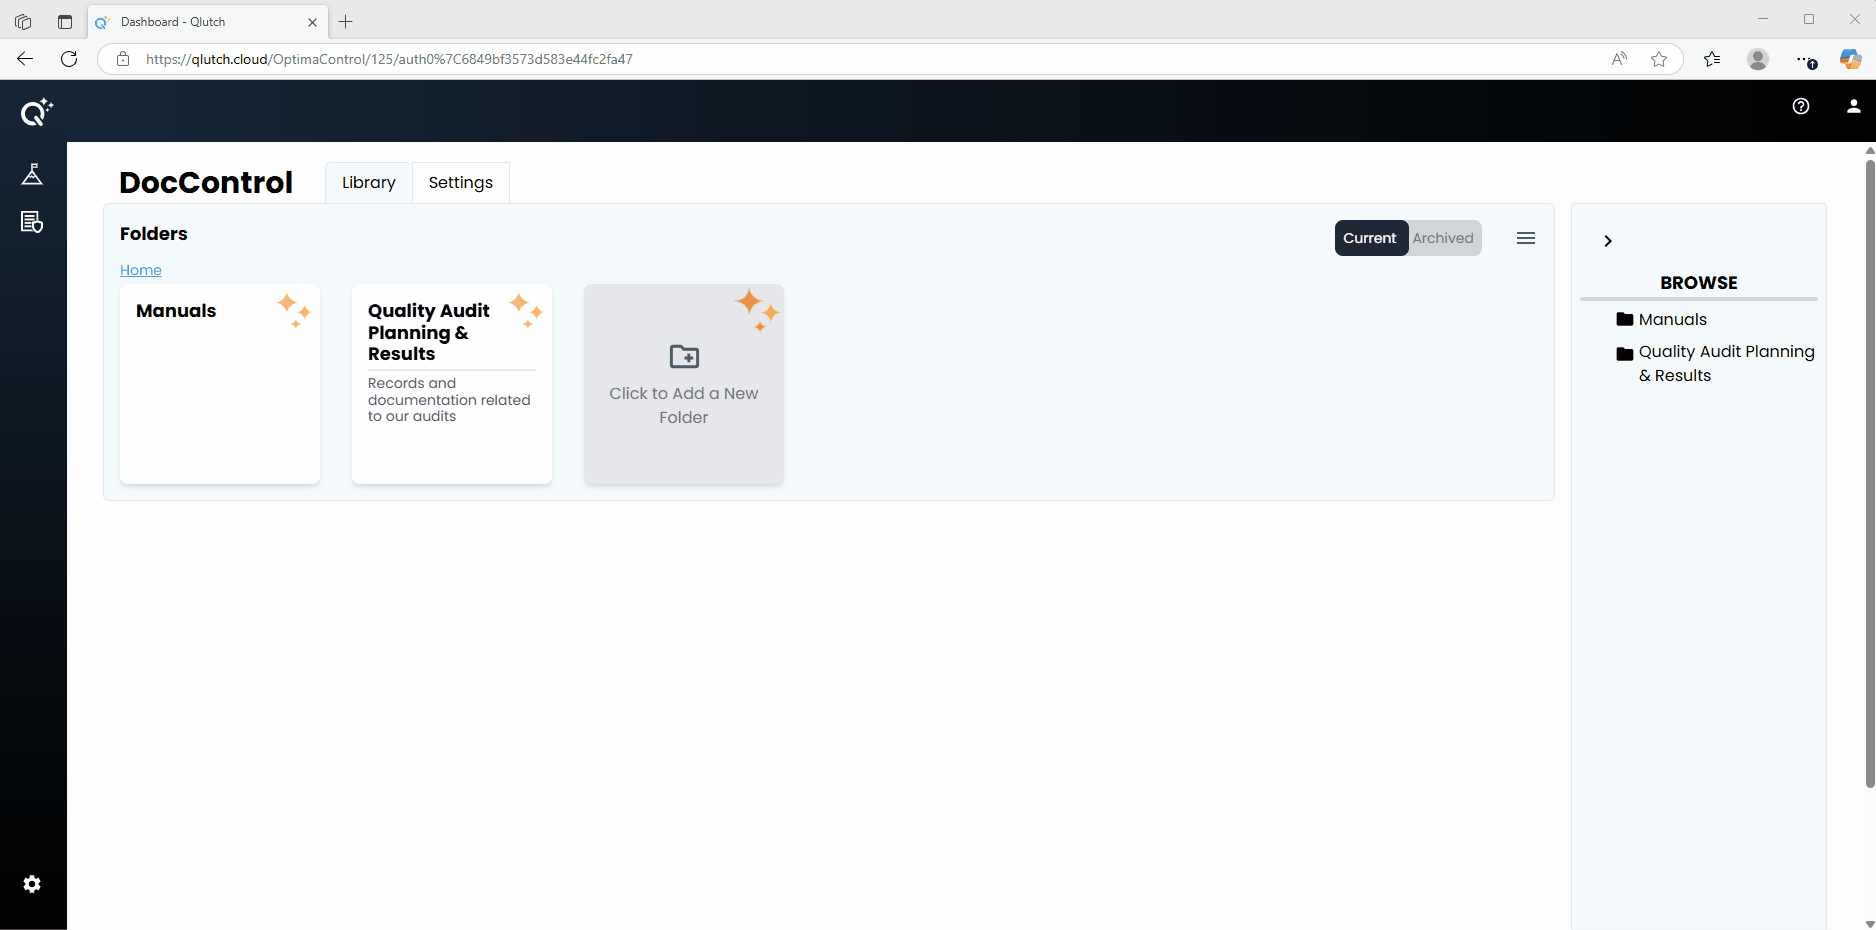Click the BROWSE panel heading
Image resolution: width=1876 pixels, height=930 pixels.
point(1699,283)
